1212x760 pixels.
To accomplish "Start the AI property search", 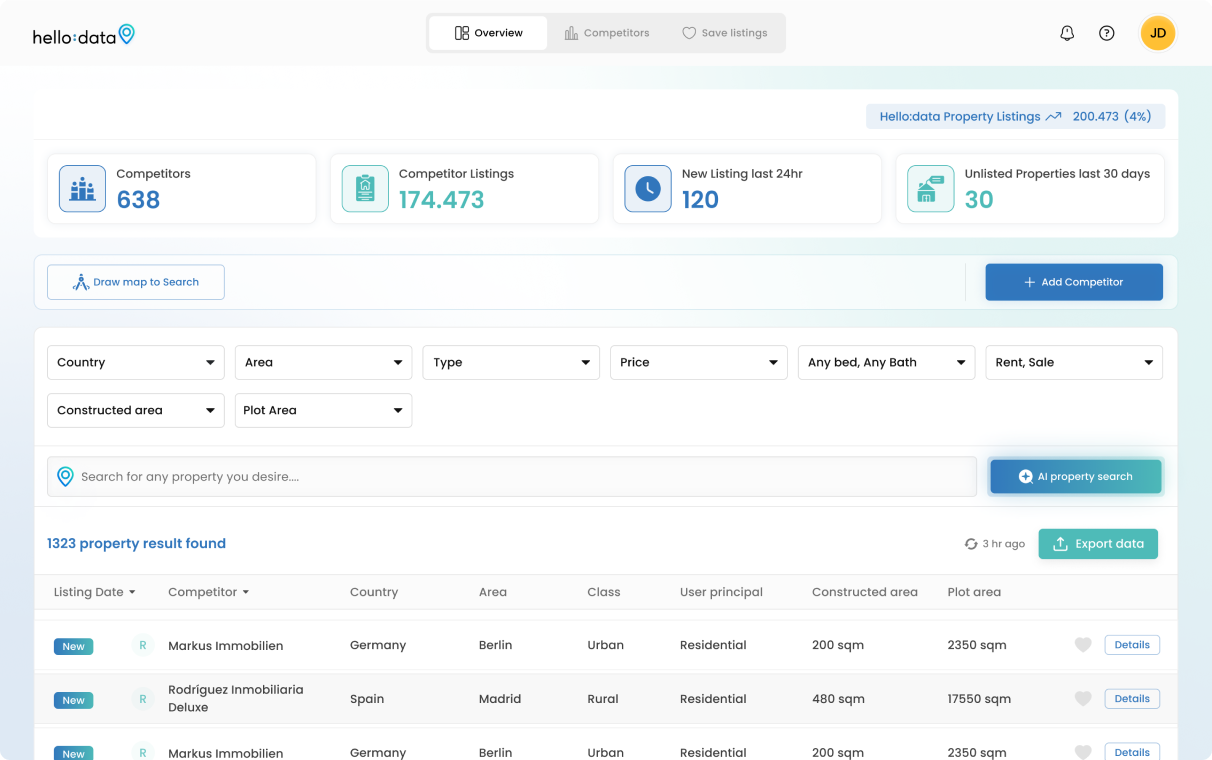I will click(x=1075, y=477).
